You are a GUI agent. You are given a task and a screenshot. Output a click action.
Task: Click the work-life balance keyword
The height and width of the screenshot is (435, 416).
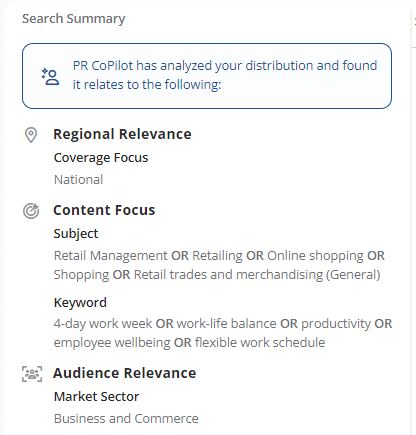(x=227, y=324)
